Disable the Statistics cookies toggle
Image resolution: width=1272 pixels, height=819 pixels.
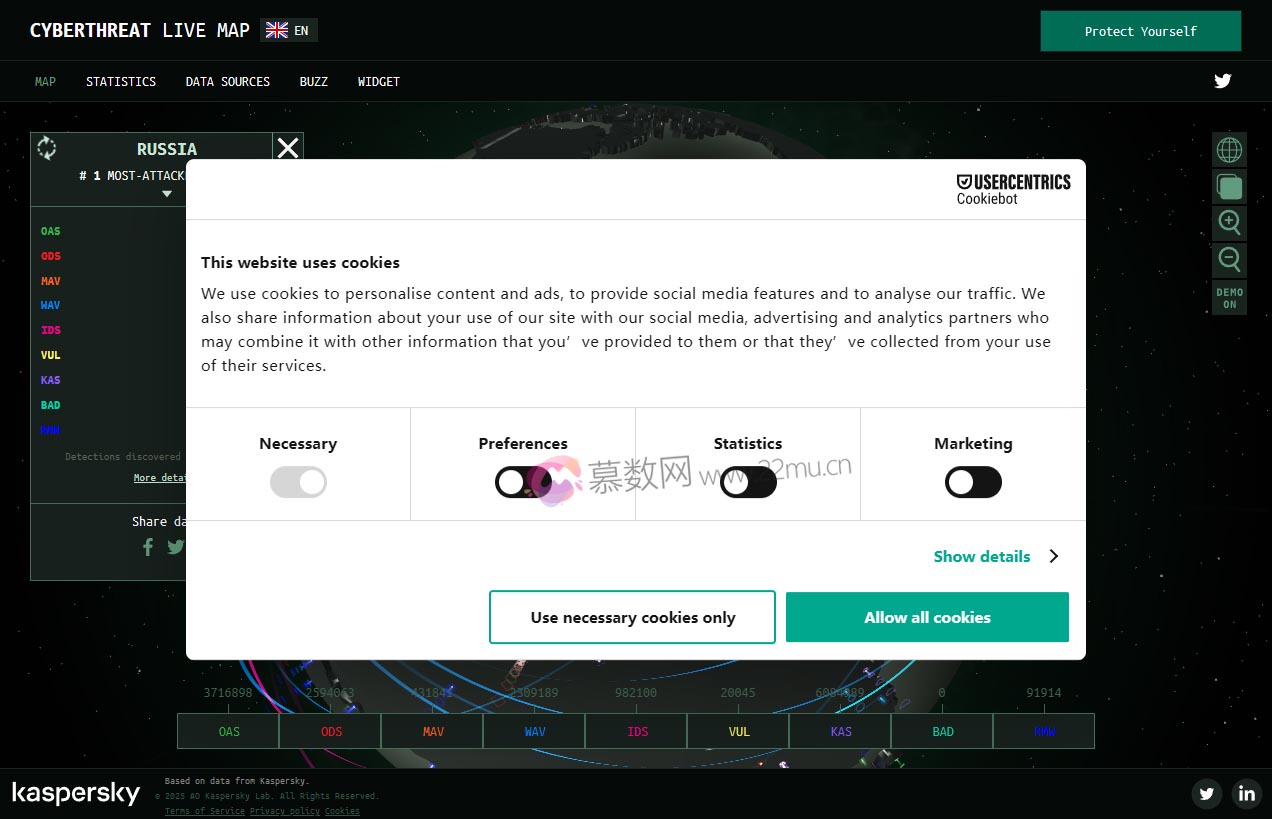coord(748,482)
